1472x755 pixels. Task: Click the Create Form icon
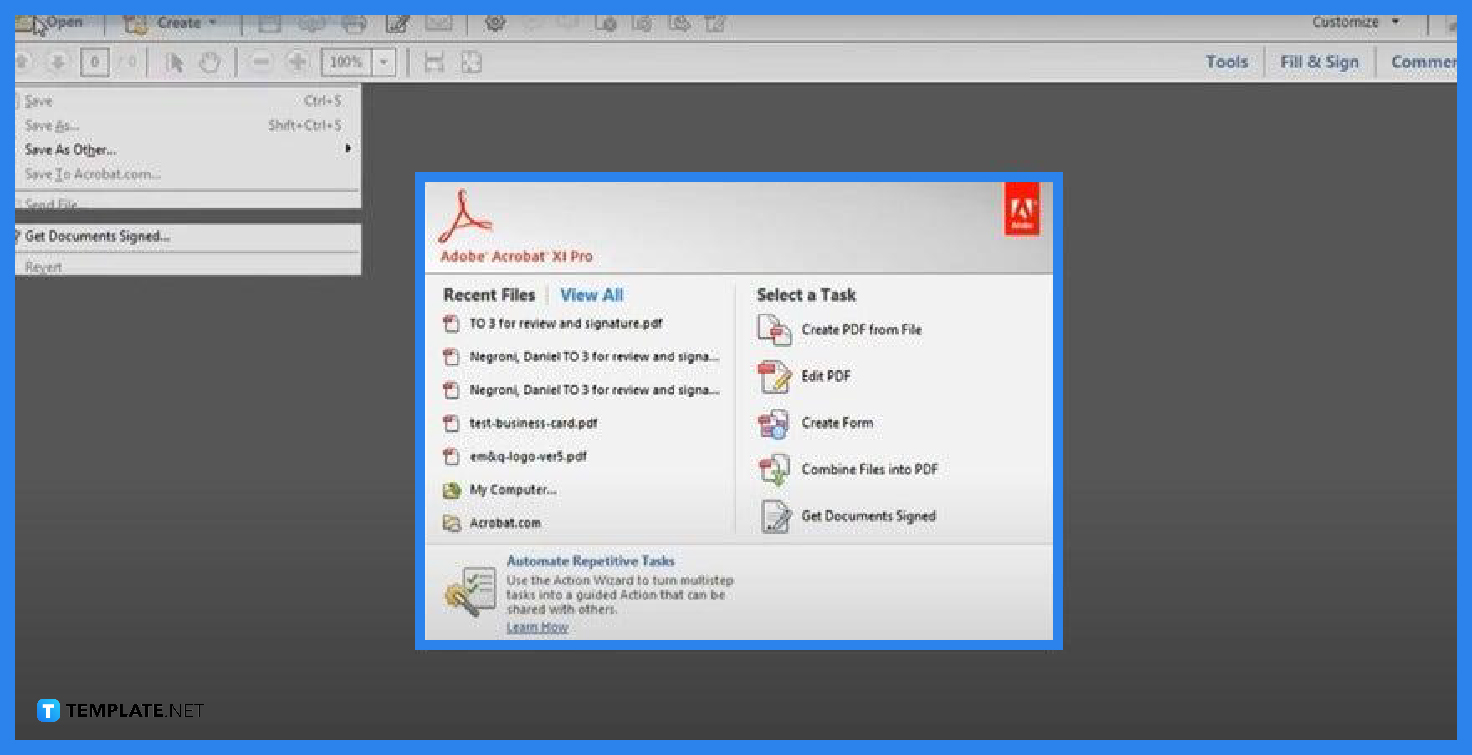click(775, 423)
